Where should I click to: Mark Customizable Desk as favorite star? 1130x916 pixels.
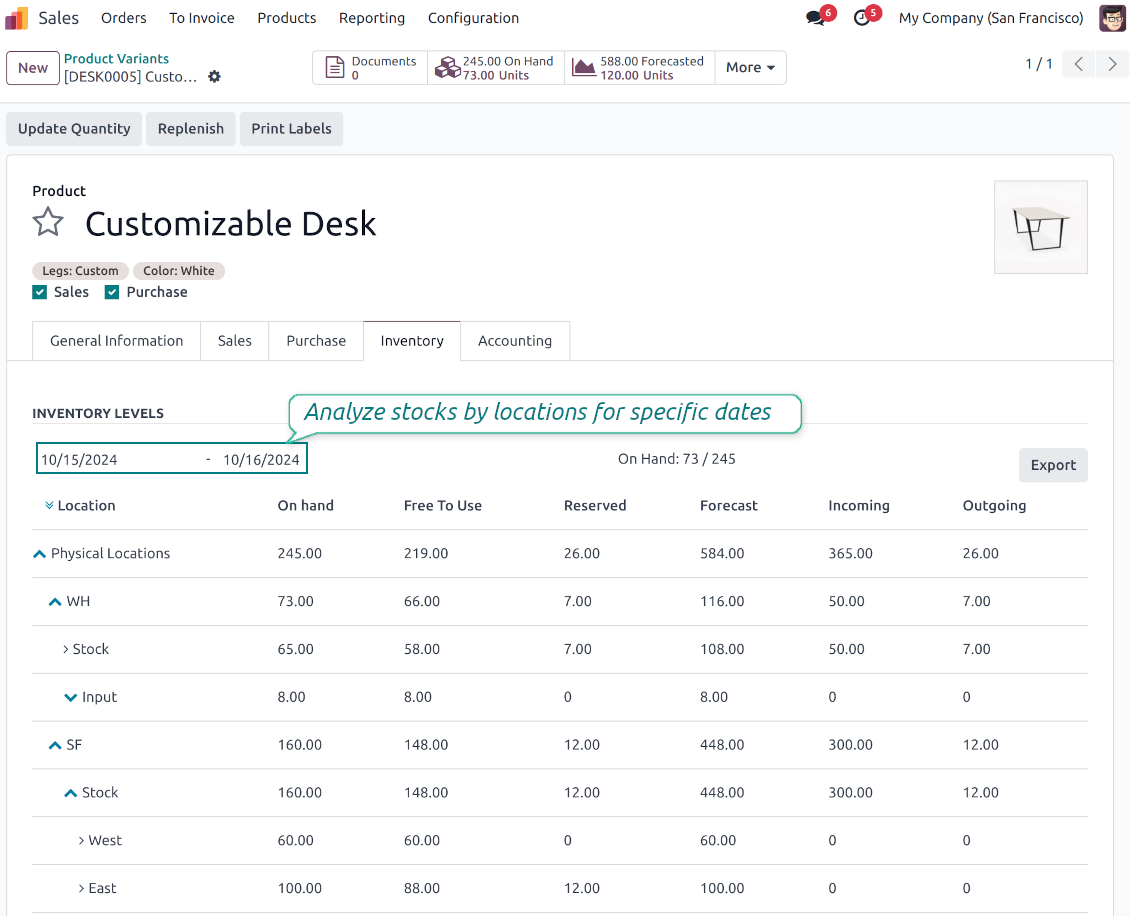click(x=48, y=222)
